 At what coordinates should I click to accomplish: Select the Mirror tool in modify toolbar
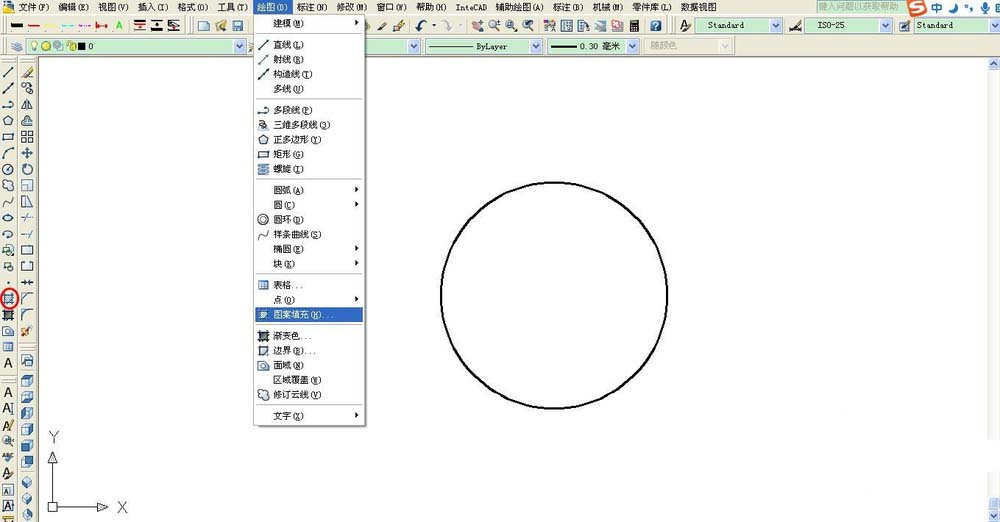pyautogui.click(x=27, y=104)
